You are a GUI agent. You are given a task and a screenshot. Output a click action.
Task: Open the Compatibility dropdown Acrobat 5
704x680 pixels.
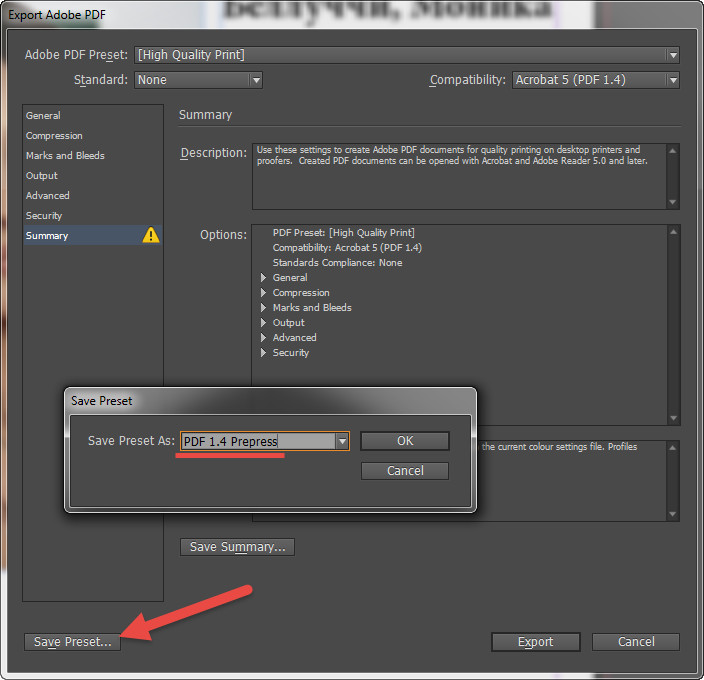[x=596, y=80]
